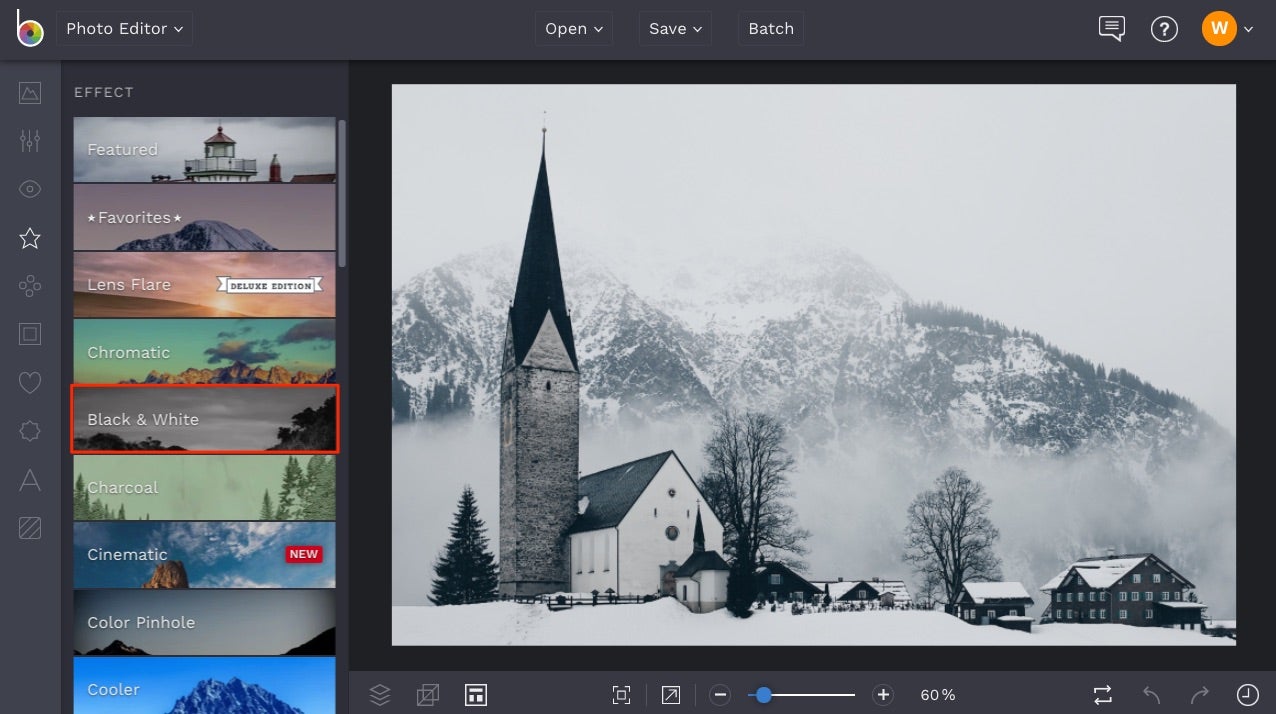Open the Help question mark button
The height and width of the screenshot is (714, 1276).
click(x=1164, y=28)
